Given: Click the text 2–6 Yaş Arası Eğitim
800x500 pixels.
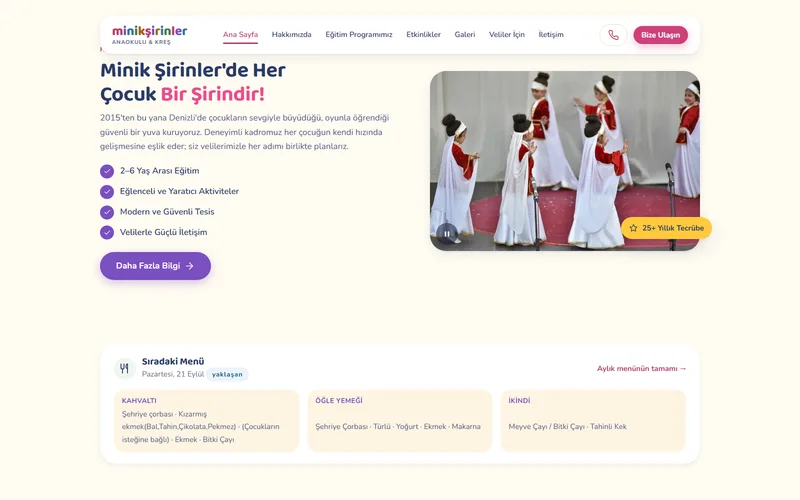Looking at the screenshot, I should 160,171.
